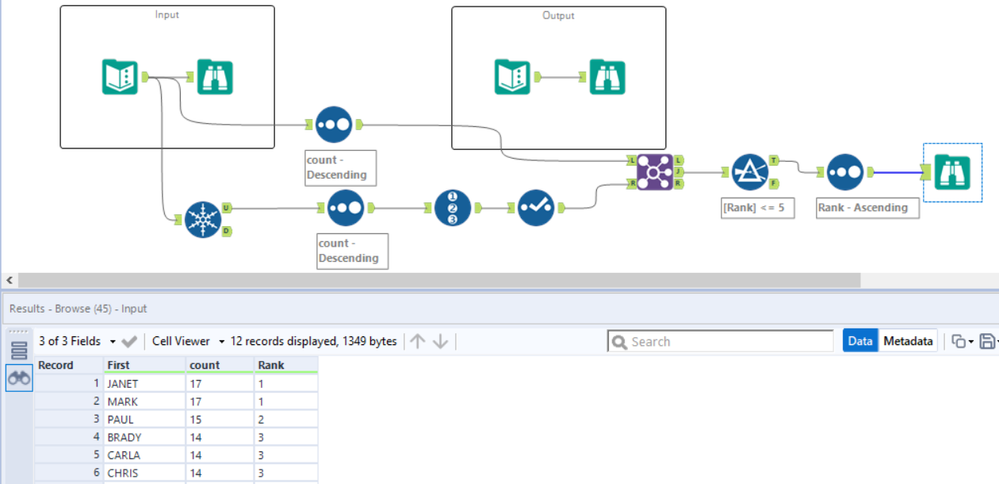The height and width of the screenshot is (484, 999).
Task: Click the First column header
Action: (x=145, y=365)
